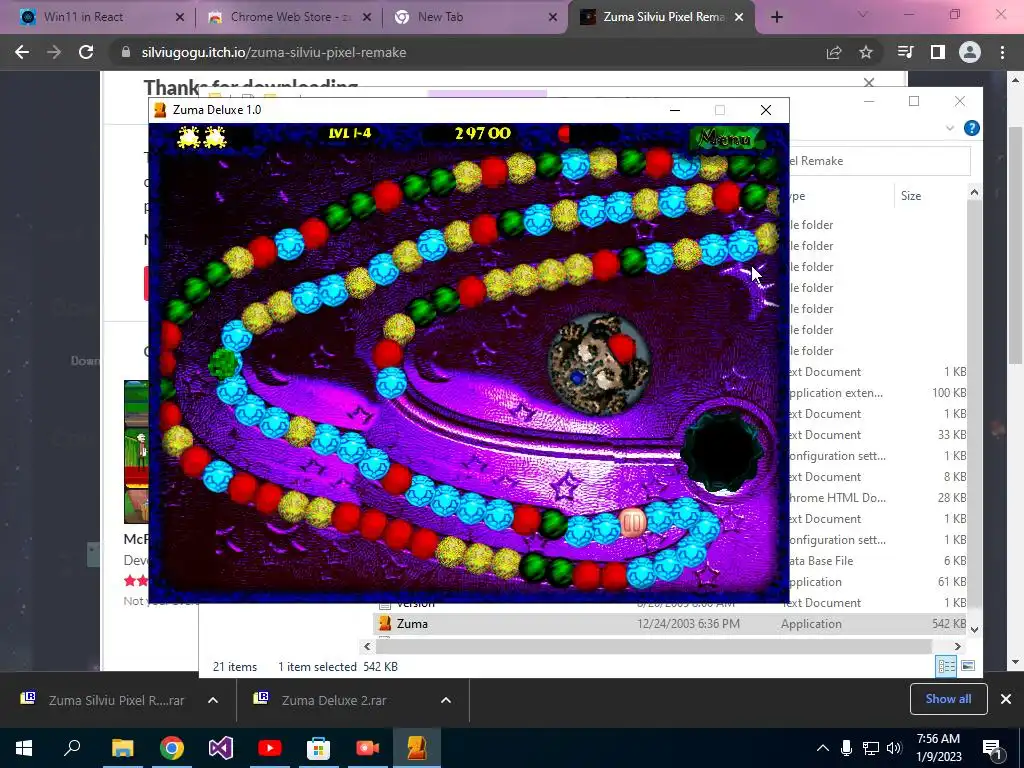The height and width of the screenshot is (768, 1024).
Task: Click Explorer horizontal scrollbar right arrow
Action: 957,646
